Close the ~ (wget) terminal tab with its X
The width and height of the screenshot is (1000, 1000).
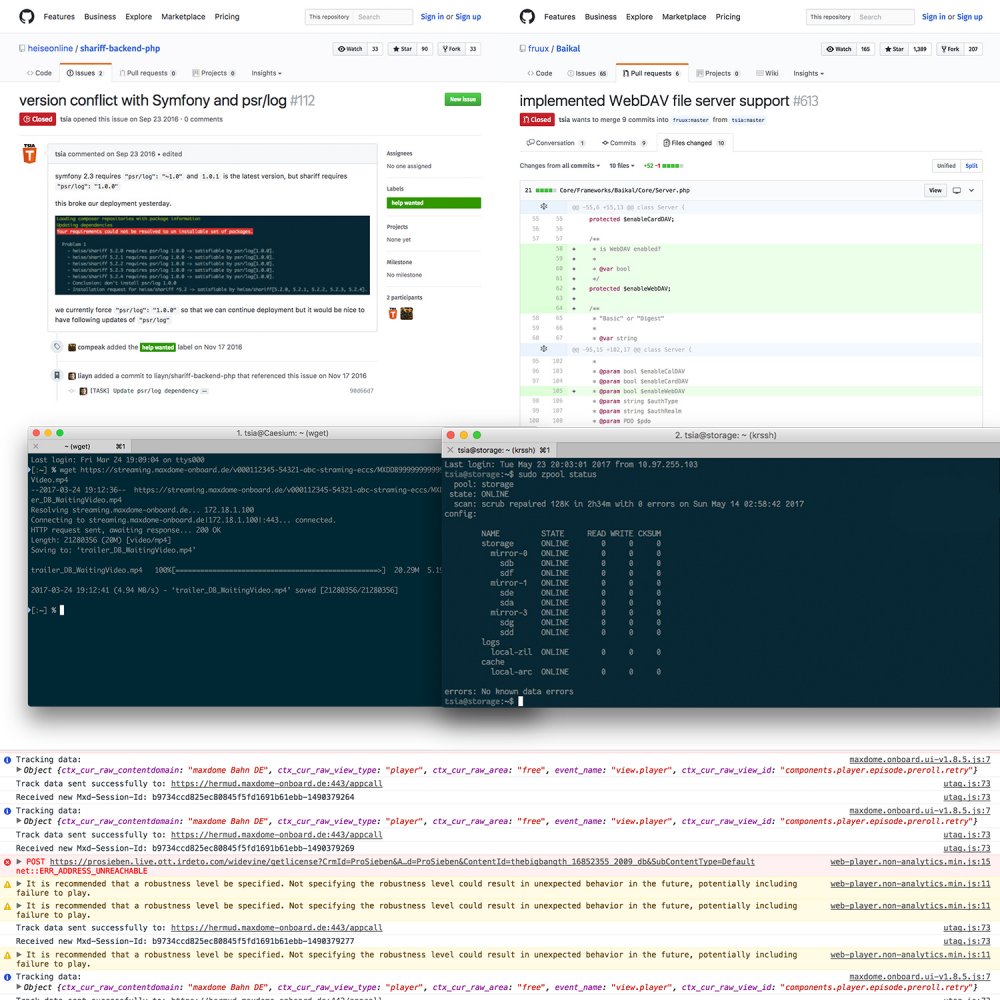36,446
